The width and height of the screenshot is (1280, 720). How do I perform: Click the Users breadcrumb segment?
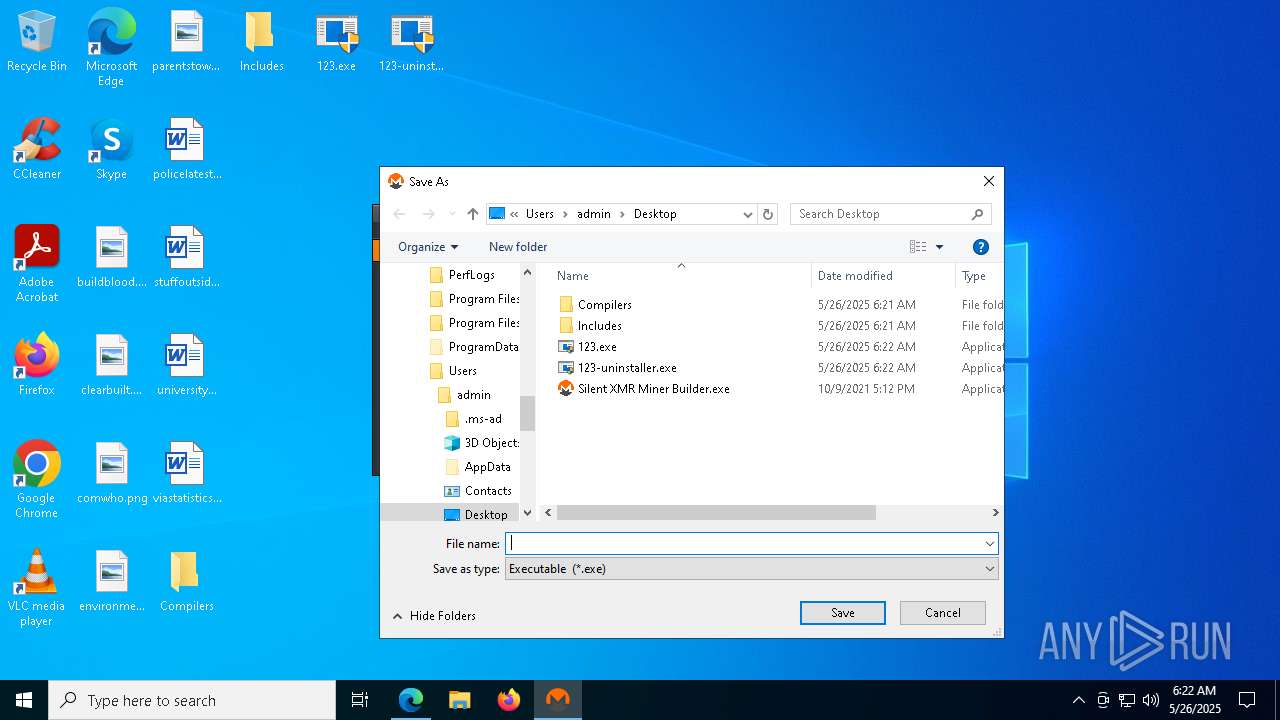pyautogui.click(x=540, y=214)
